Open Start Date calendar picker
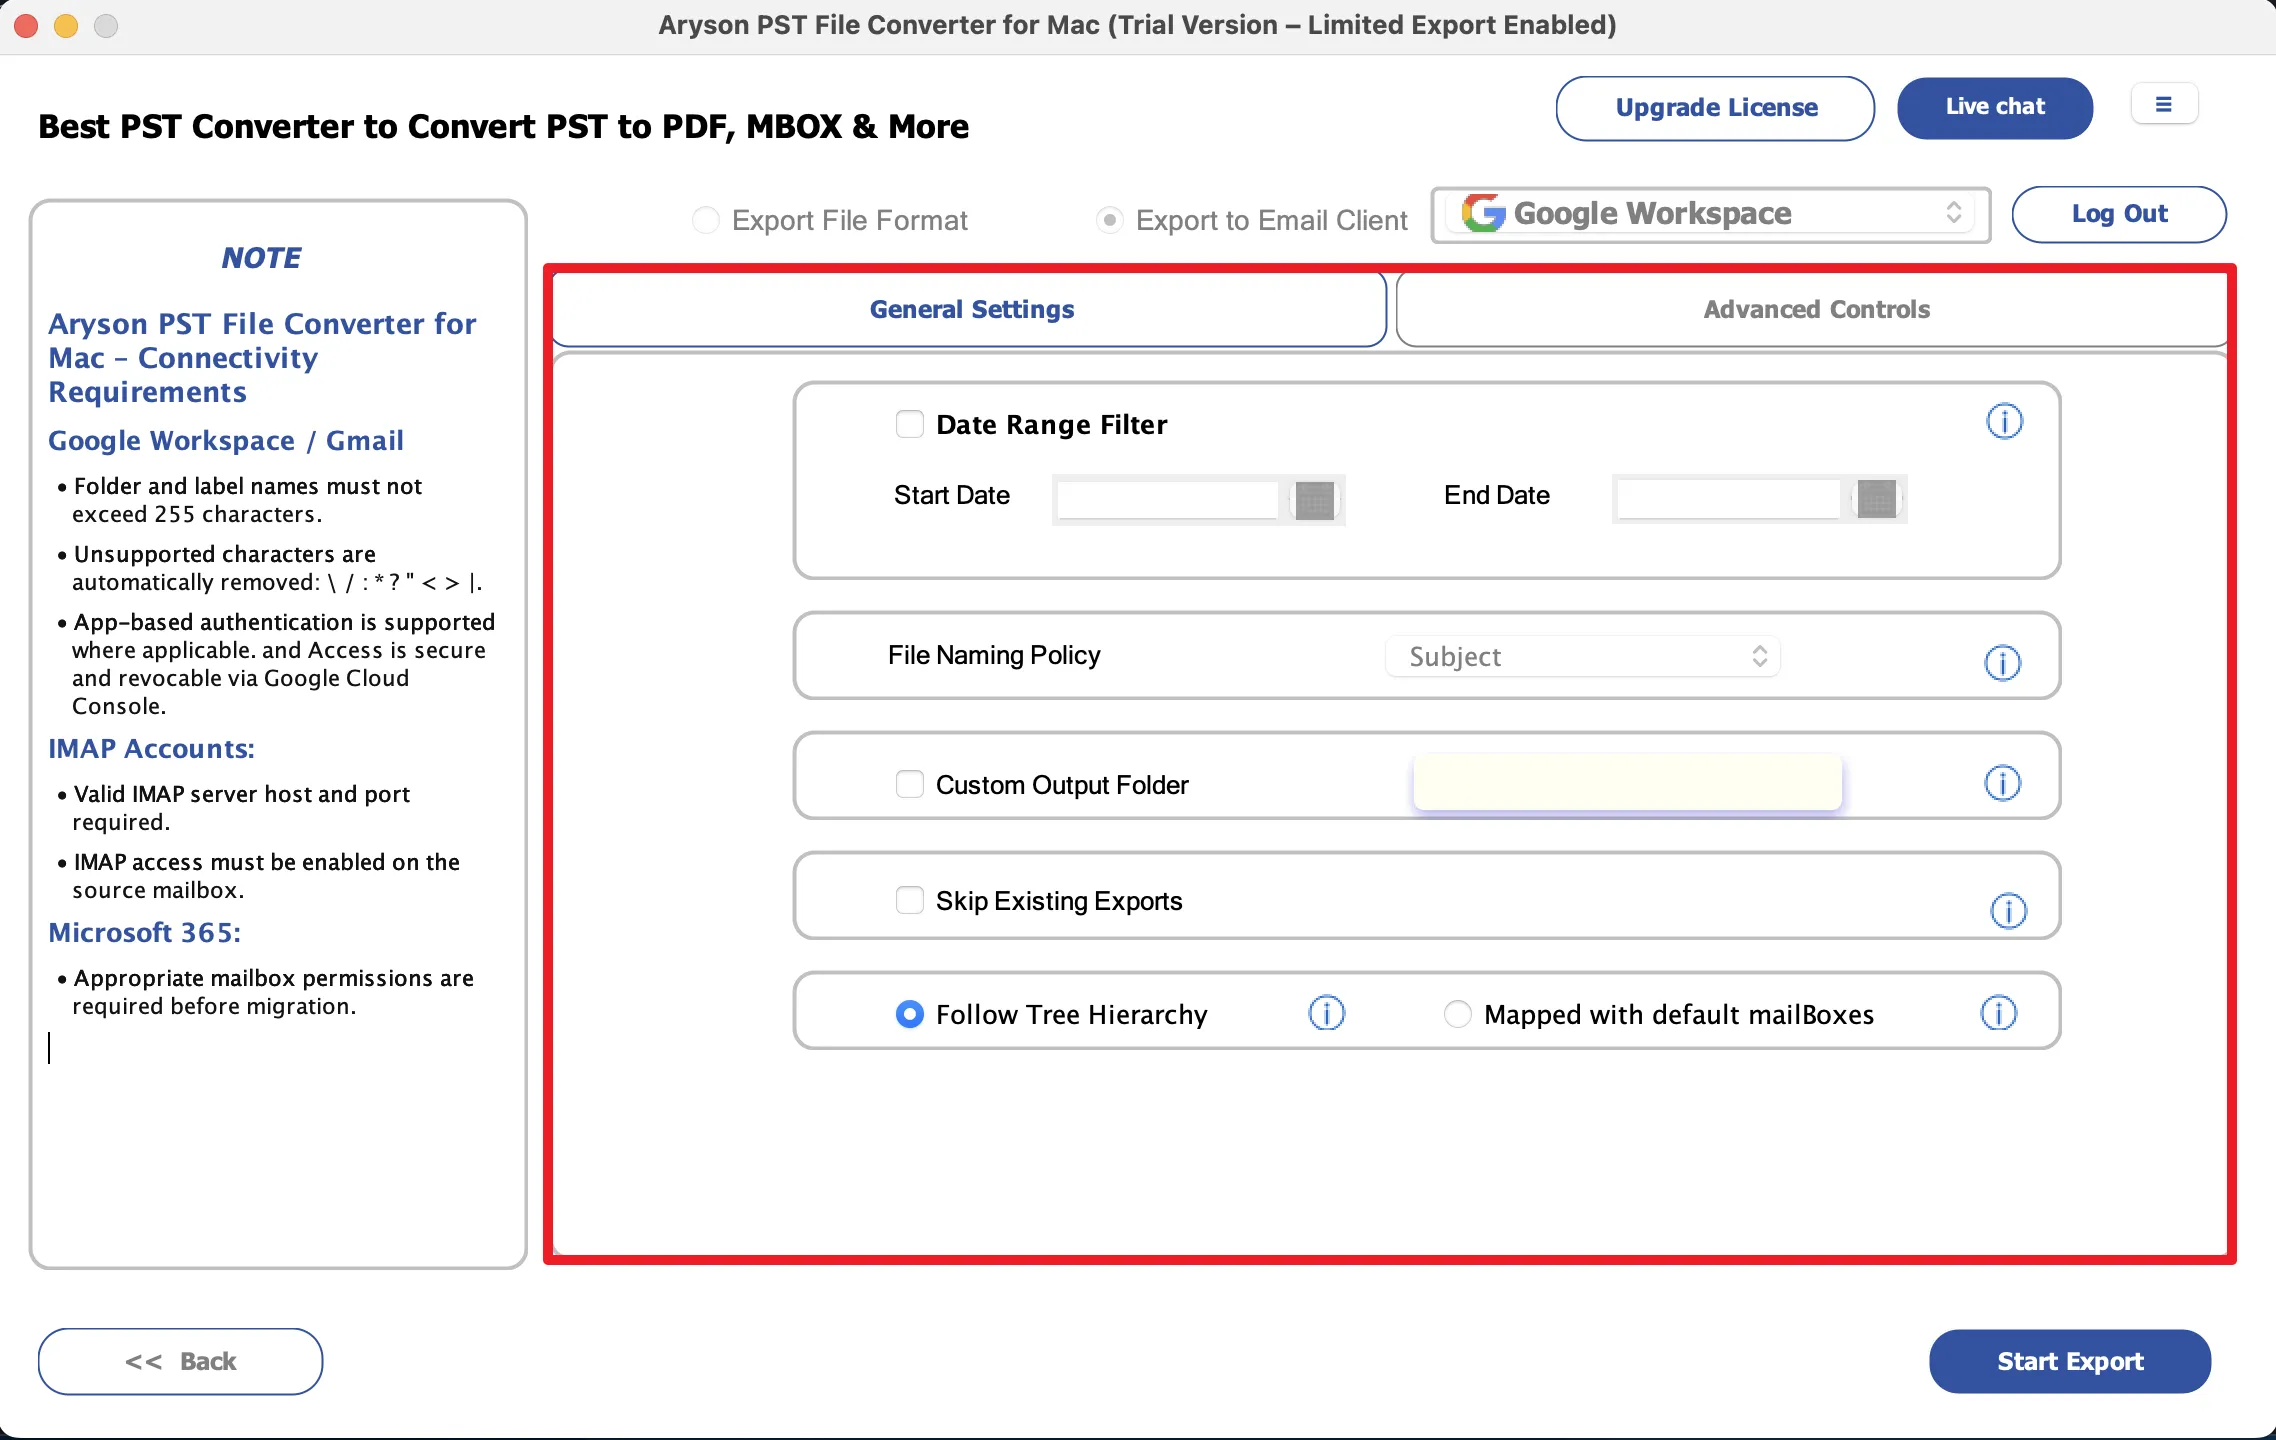The width and height of the screenshot is (2276, 1440). (x=1314, y=499)
